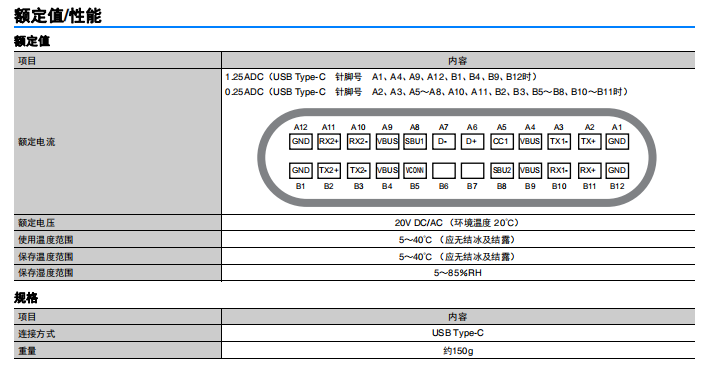
Task: Click the empty pin box above B6
Action: (x=443, y=170)
